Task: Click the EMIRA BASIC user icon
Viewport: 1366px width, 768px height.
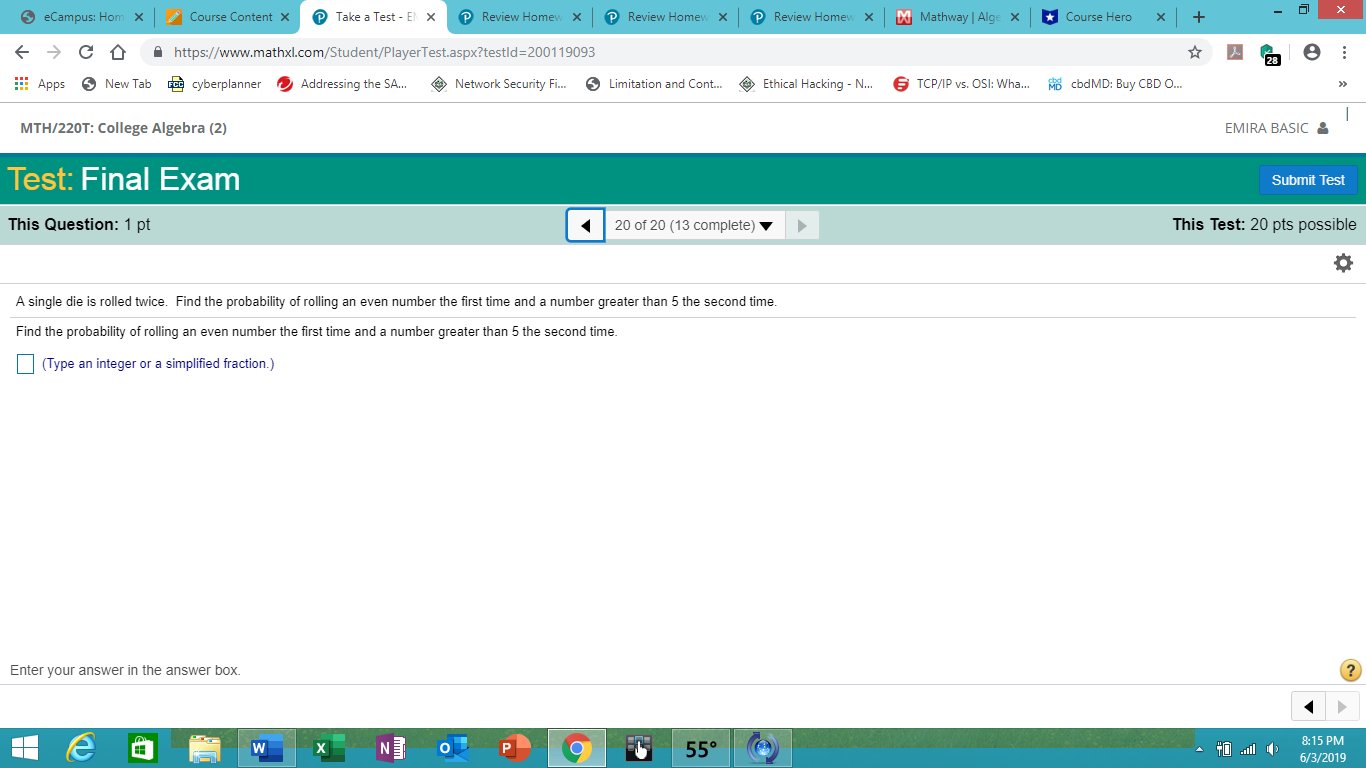Action: point(1322,128)
